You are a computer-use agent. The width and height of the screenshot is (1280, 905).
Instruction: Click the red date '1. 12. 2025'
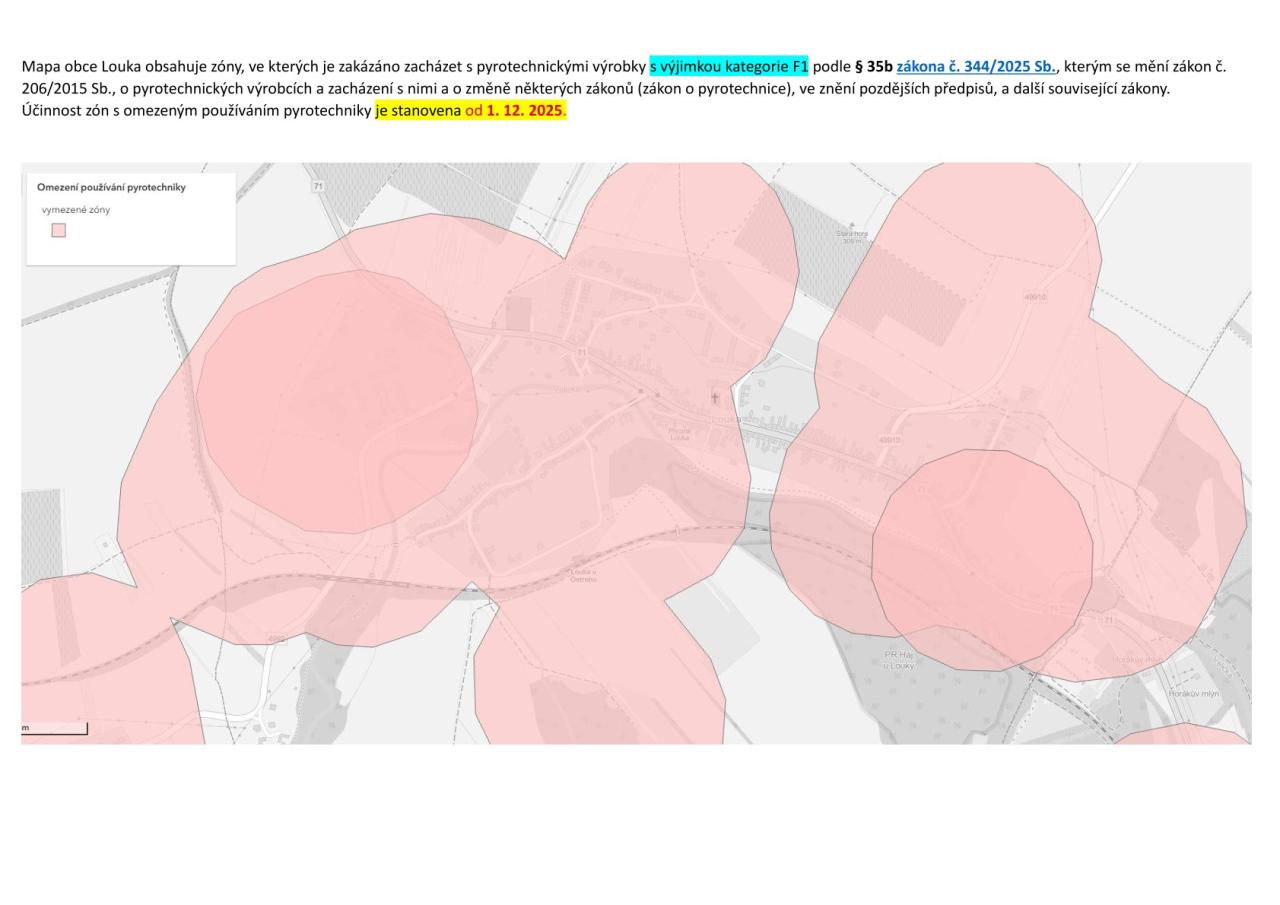click(x=526, y=110)
